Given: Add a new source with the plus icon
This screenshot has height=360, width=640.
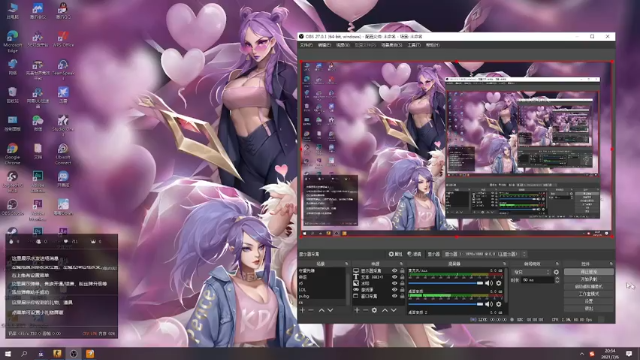Looking at the screenshot, I should (x=357, y=310).
